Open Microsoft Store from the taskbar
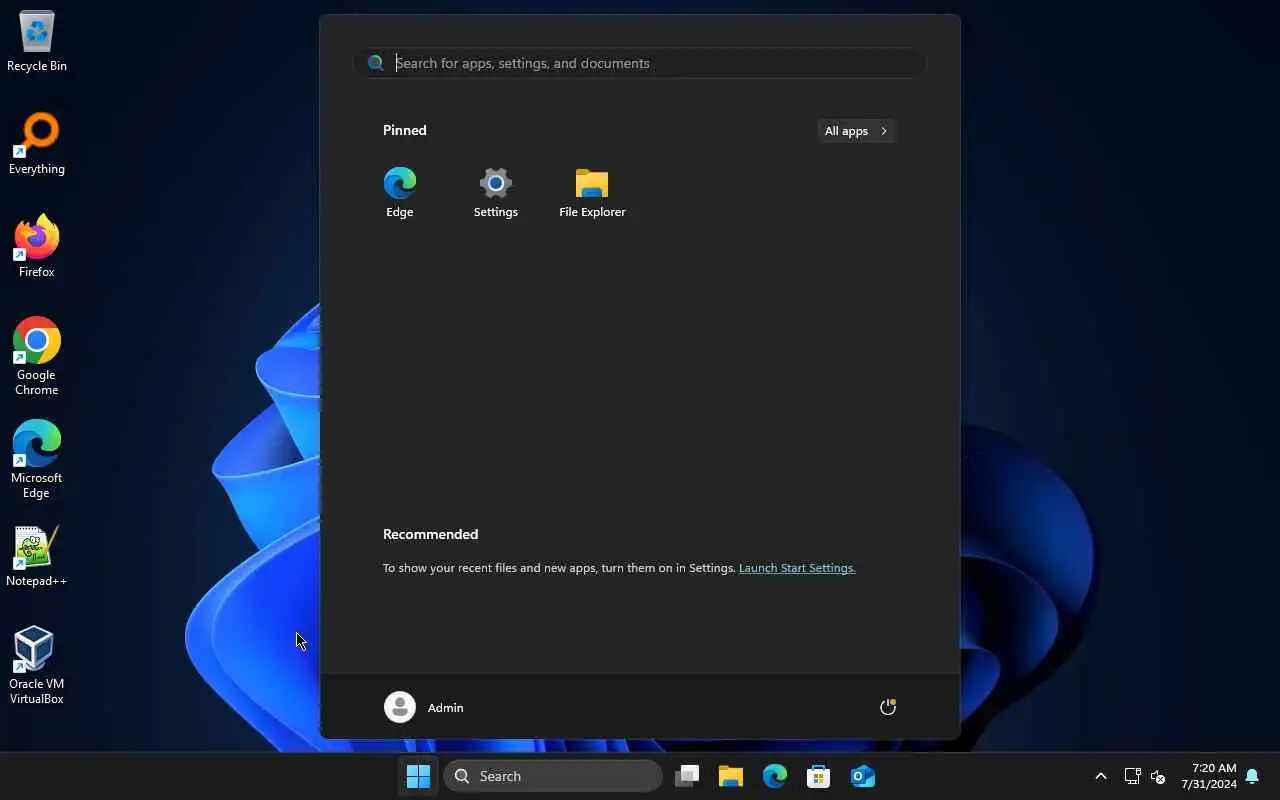Screen dimensions: 1280x800 (819, 776)
